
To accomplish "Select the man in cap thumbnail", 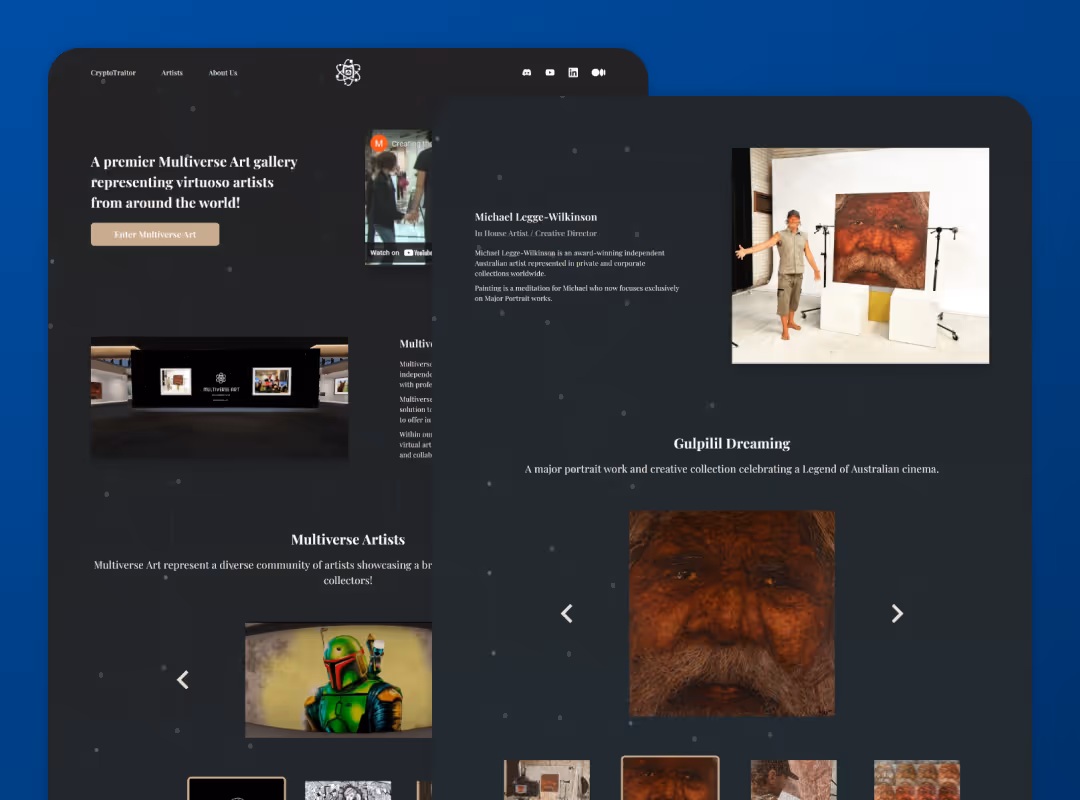I will pos(793,779).
